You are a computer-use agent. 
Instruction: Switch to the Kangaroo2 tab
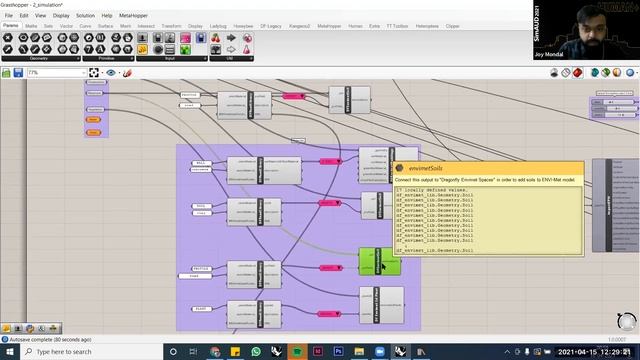pyautogui.click(x=299, y=26)
